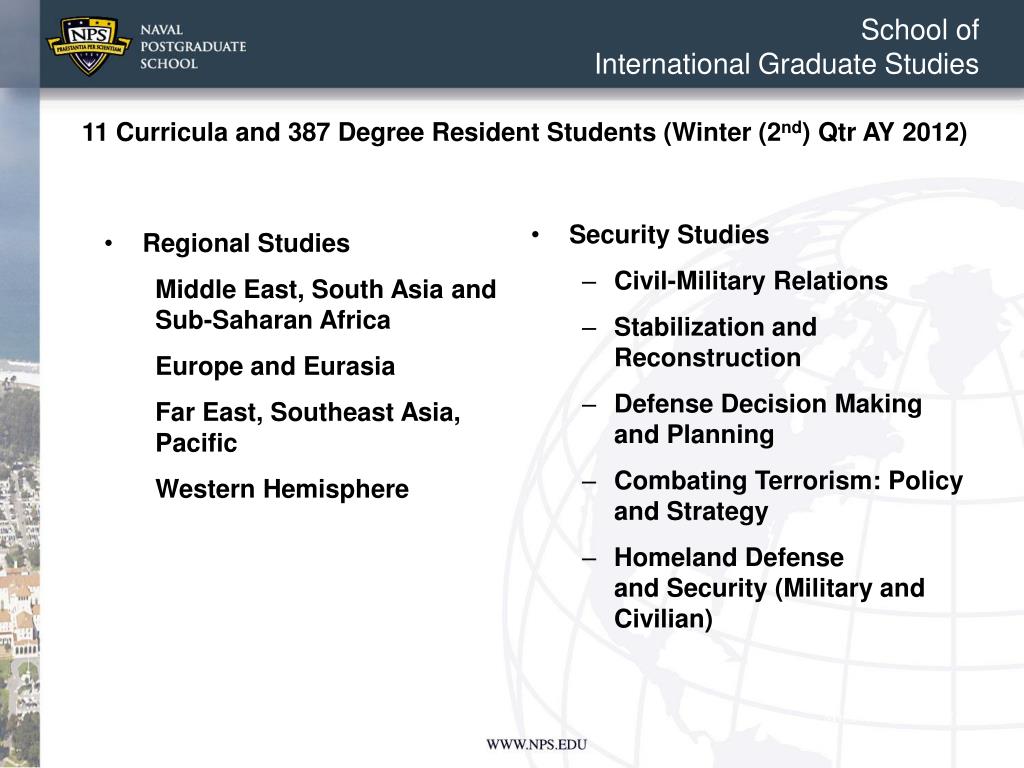Viewport: 1024px width, 768px height.
Task: Click 'International Graduate Studies' header text
Action: (x=786, y=65)
